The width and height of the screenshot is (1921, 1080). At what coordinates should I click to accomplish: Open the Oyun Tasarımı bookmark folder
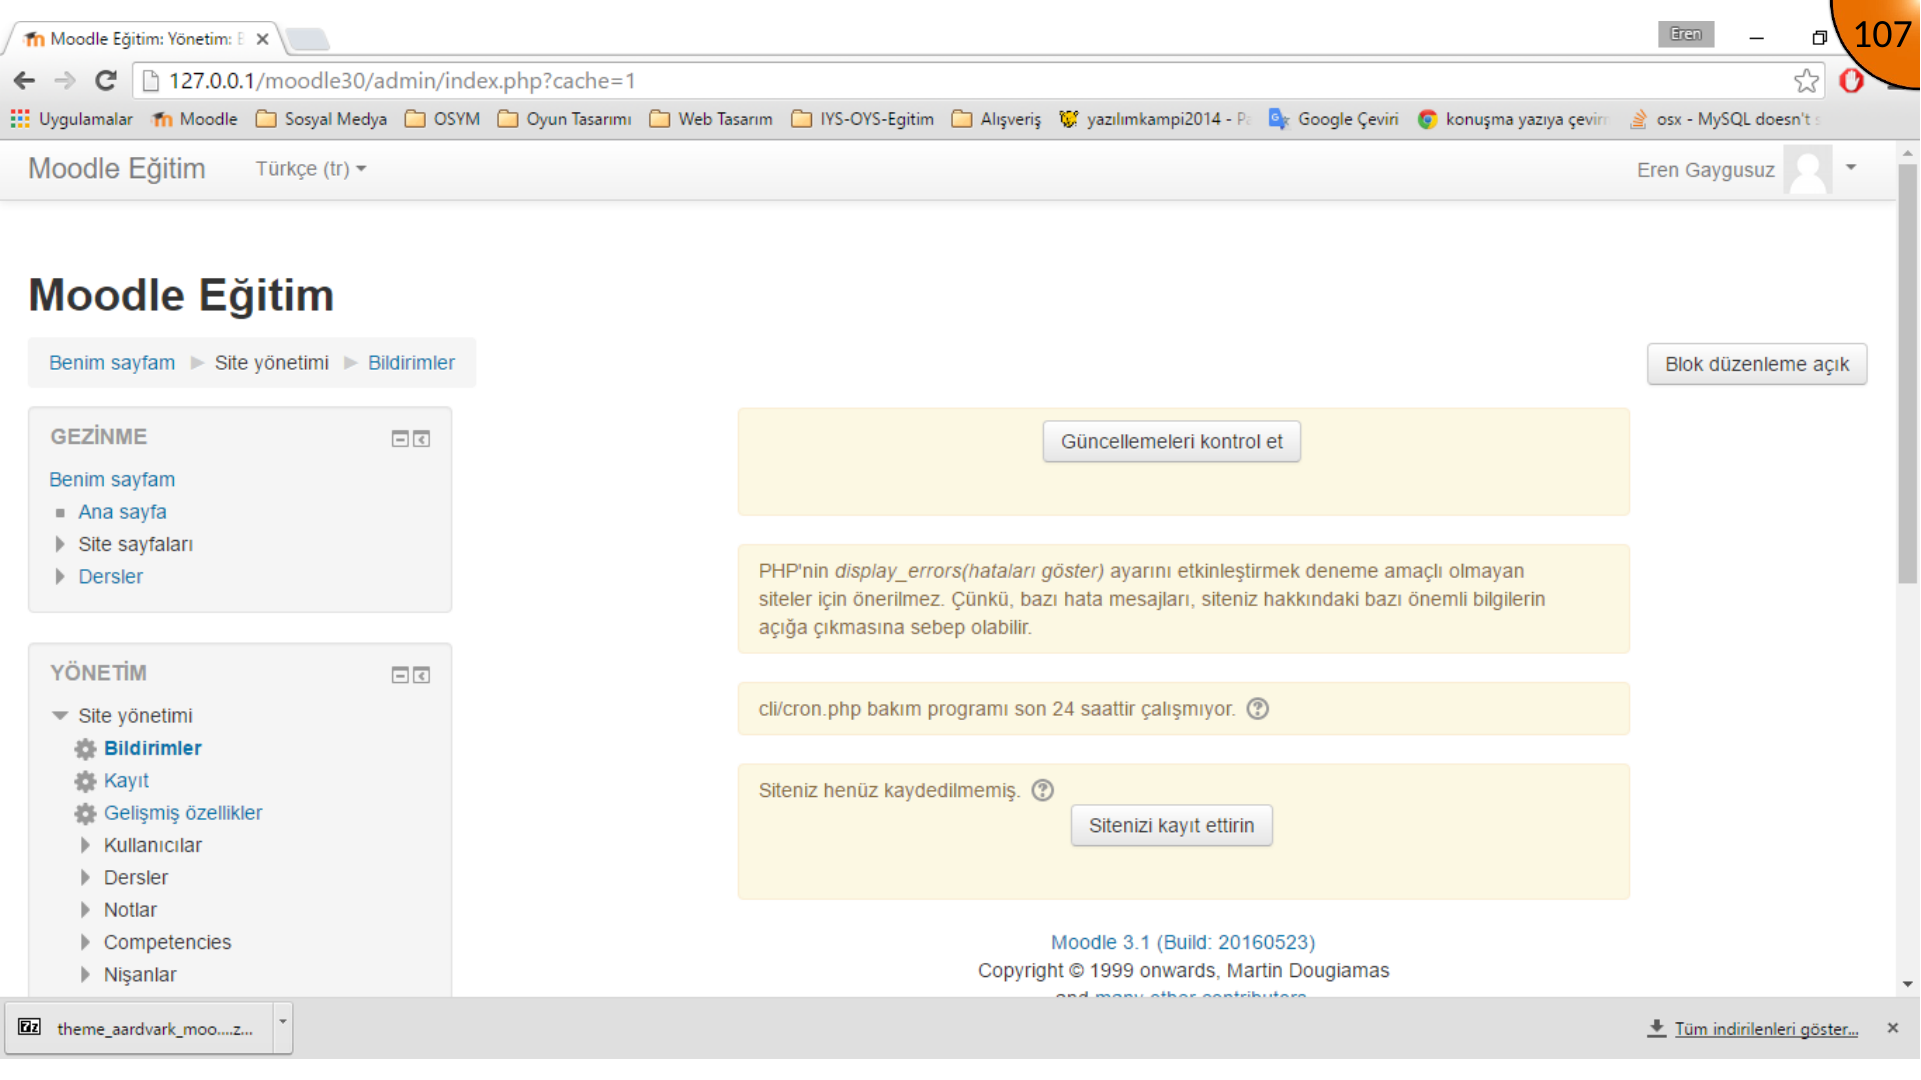(x=565, y=119)
